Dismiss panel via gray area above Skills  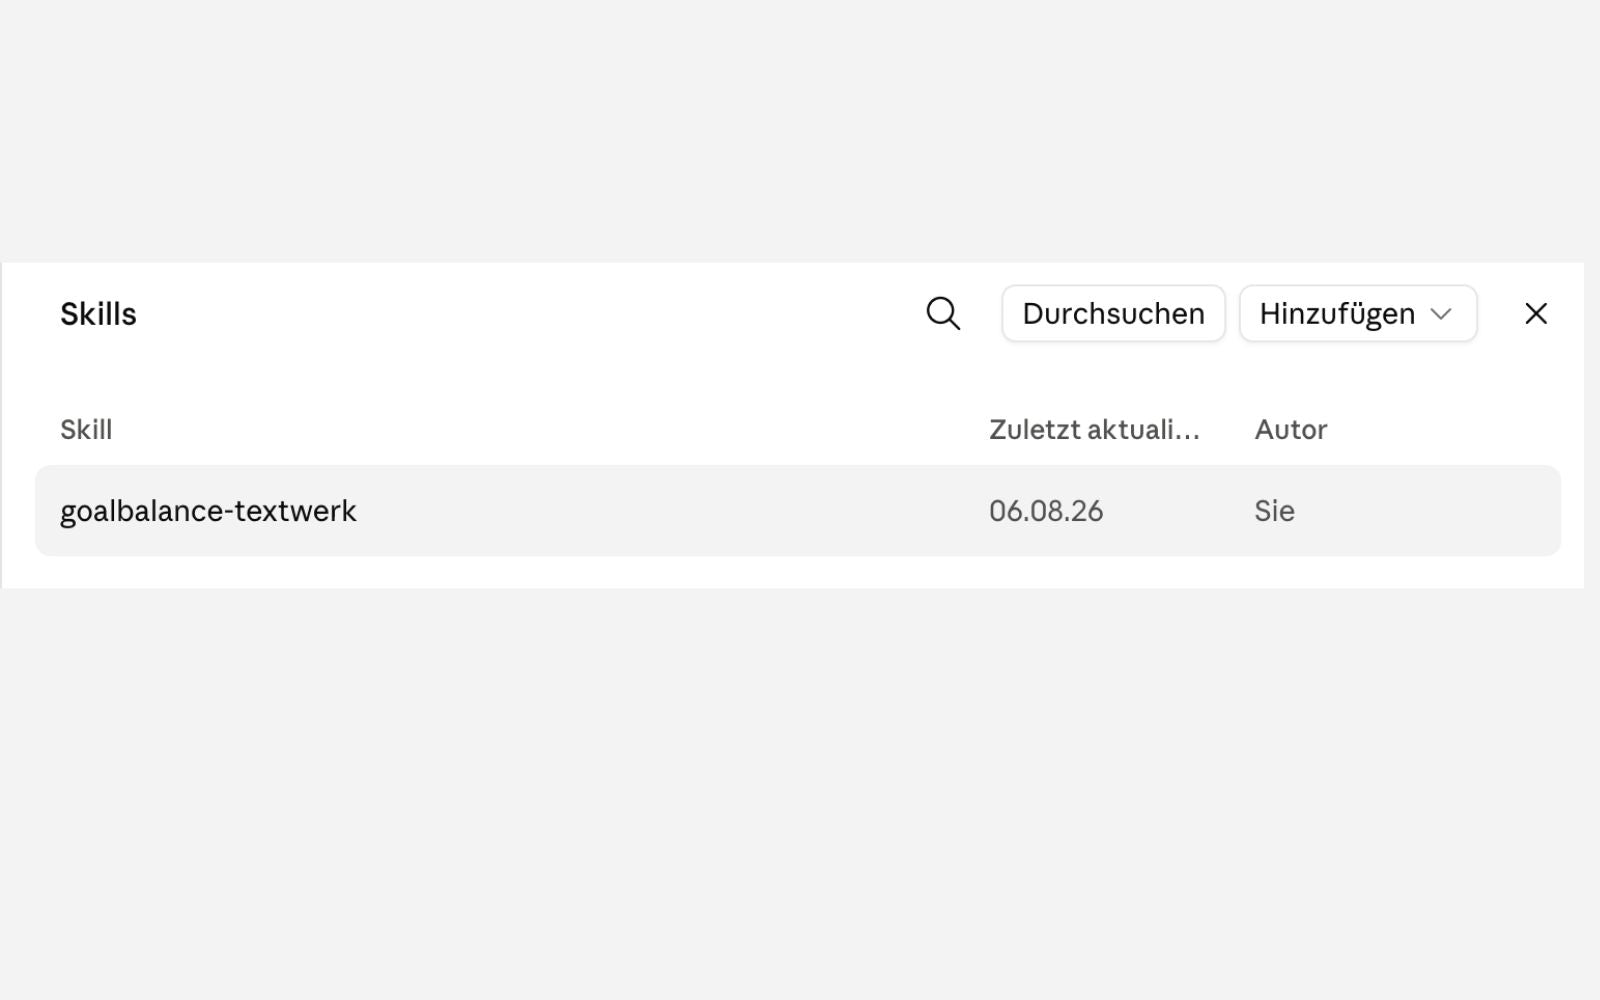[800, 130]
